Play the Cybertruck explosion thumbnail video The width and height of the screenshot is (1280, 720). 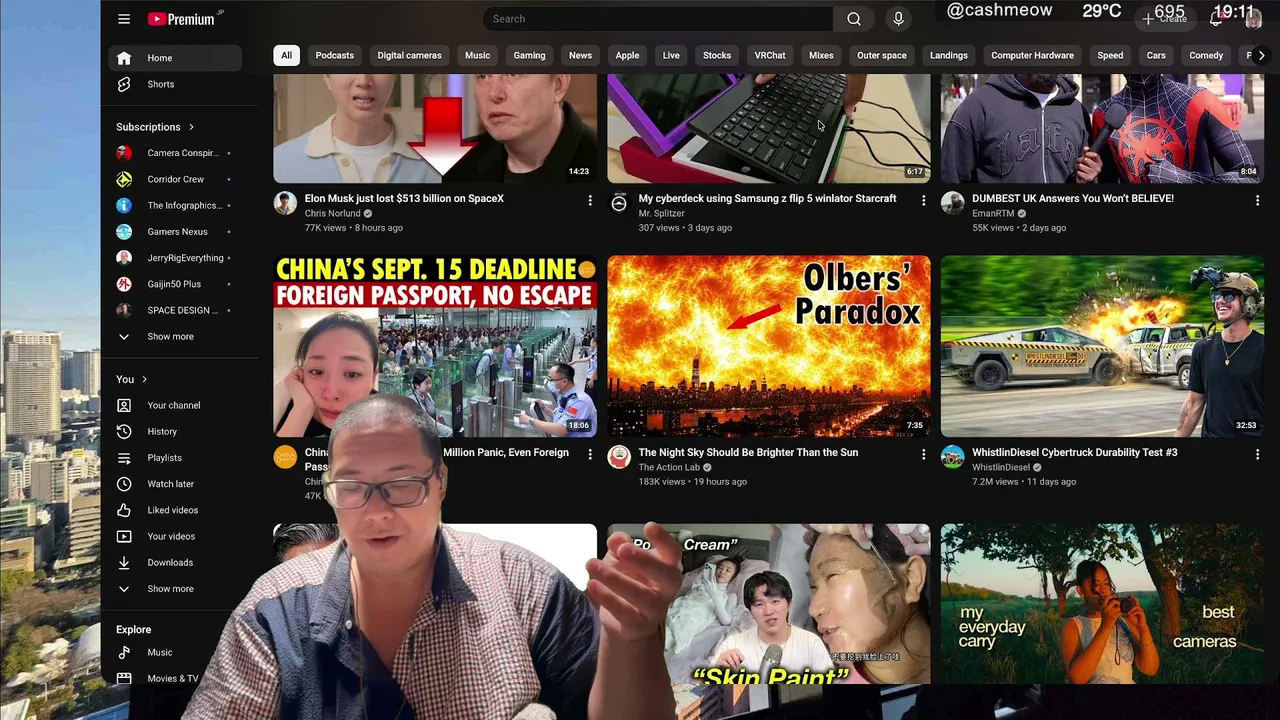click(x=1102, y=346)
